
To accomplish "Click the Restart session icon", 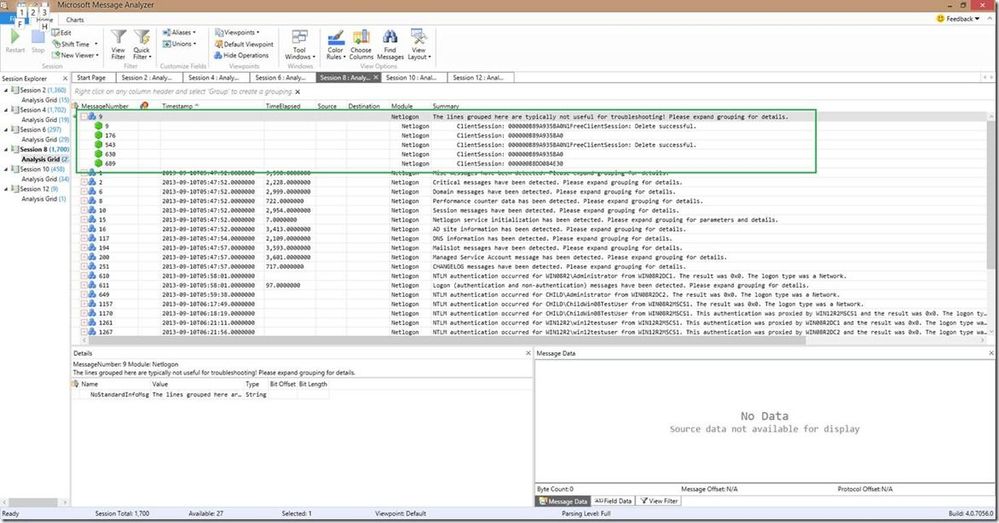I will point(15,37).
